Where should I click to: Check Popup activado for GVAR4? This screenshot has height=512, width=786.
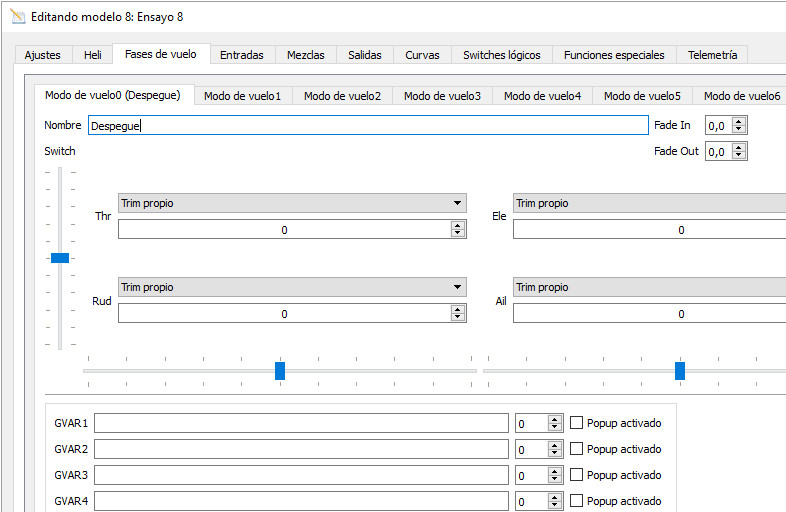point(576,501)
